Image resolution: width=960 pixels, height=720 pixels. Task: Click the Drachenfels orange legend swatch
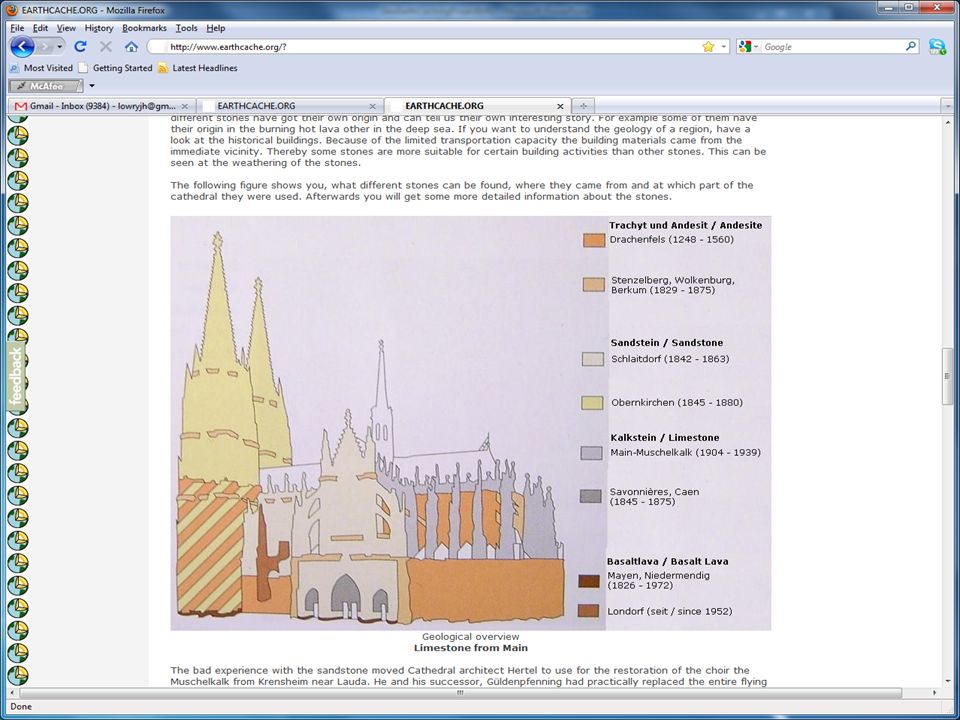point(594,240)
